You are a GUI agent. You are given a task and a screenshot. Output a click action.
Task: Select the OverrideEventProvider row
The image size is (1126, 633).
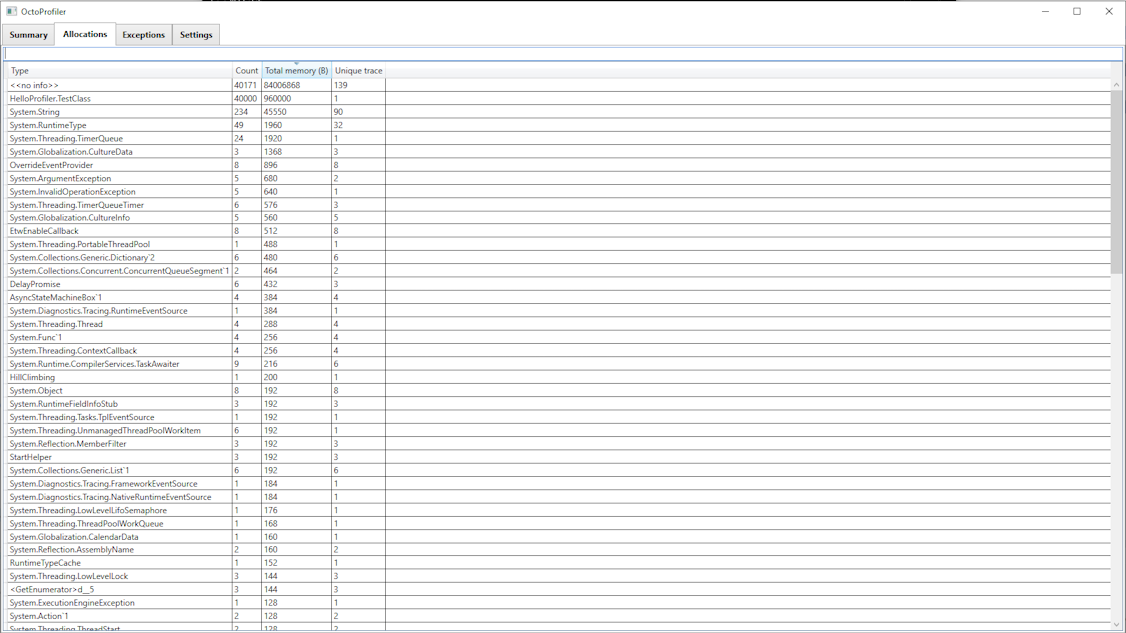point(559,165)
